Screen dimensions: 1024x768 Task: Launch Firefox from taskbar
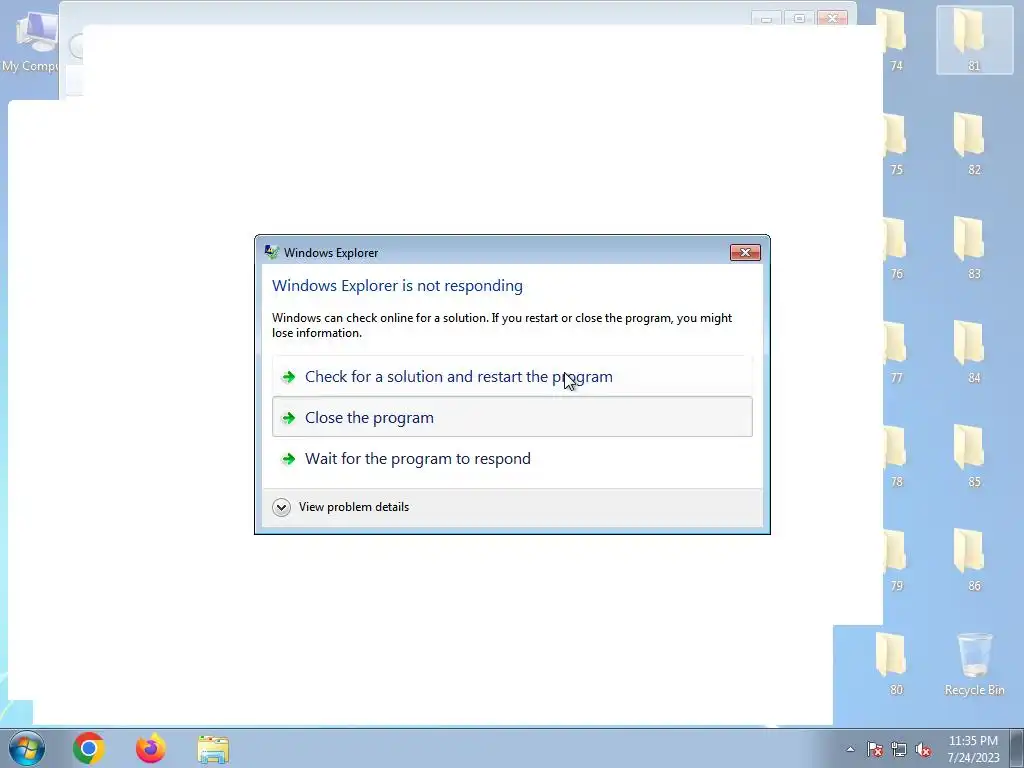click(x=151, y=748)
